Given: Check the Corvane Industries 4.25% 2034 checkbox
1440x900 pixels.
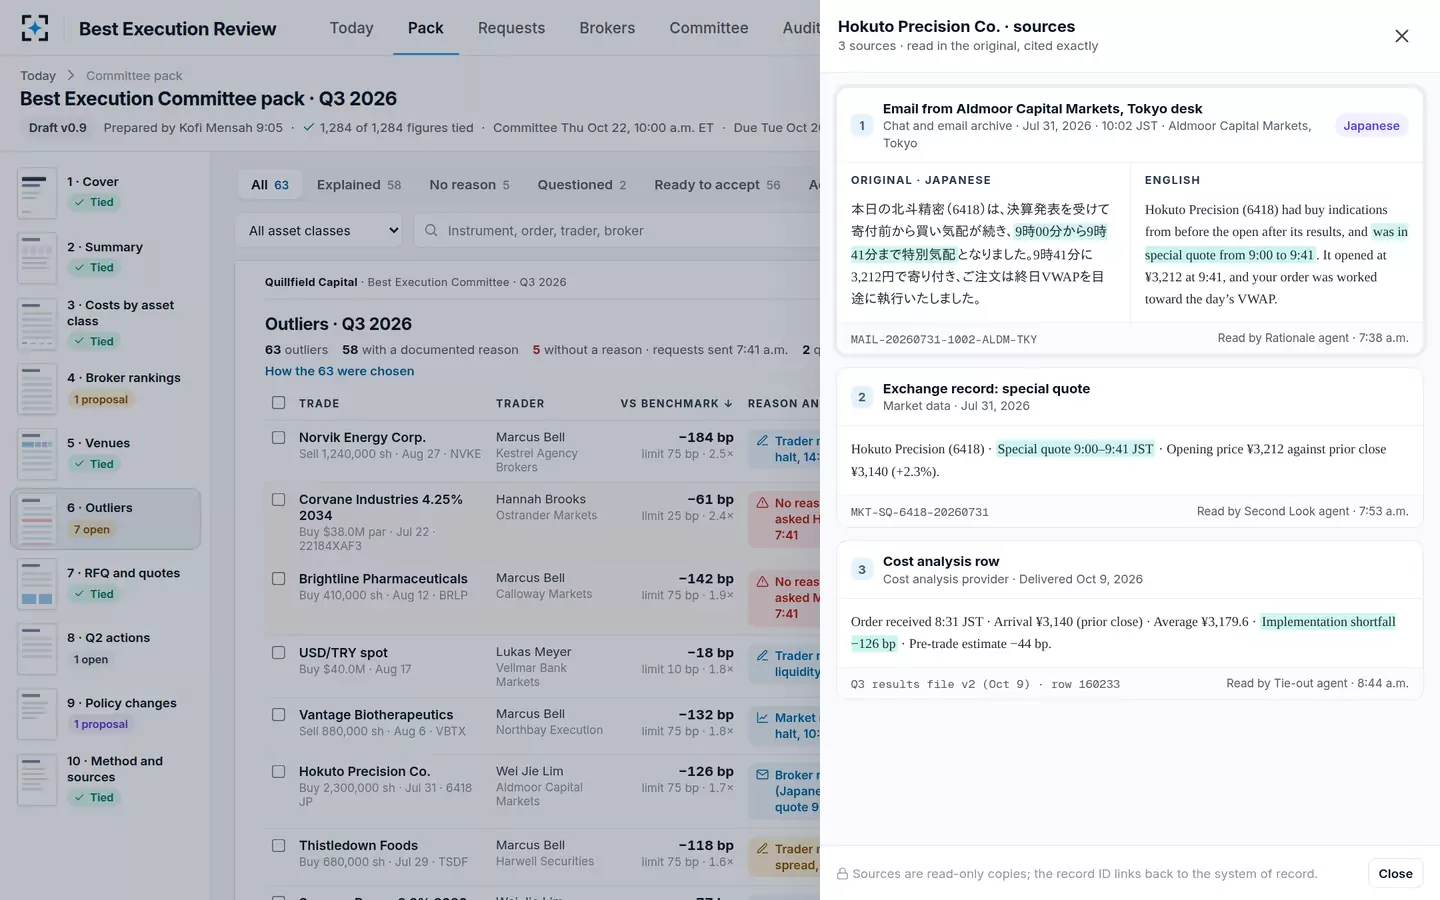Looking at the screenshot, I should 279,499.
